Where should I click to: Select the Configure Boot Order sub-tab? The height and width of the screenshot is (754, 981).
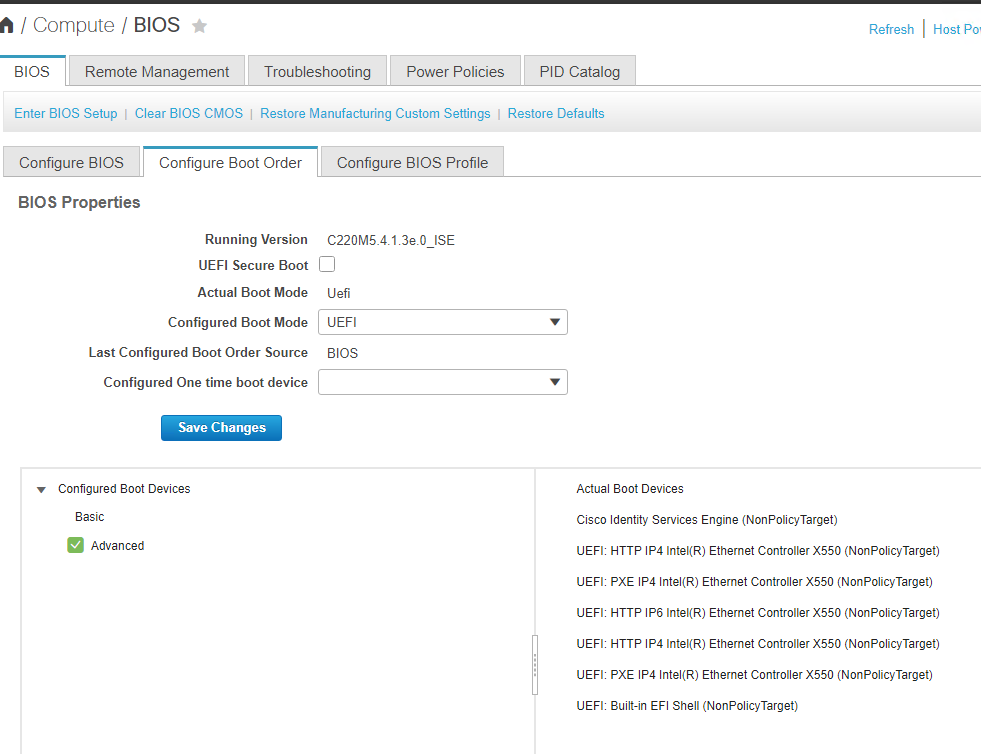(x=230, y=162)
